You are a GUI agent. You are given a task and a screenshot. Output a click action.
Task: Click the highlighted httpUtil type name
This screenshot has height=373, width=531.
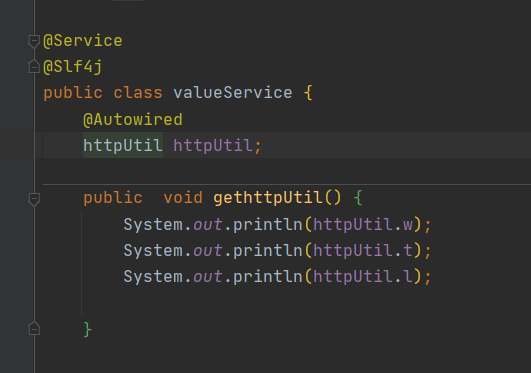[123, 146]
